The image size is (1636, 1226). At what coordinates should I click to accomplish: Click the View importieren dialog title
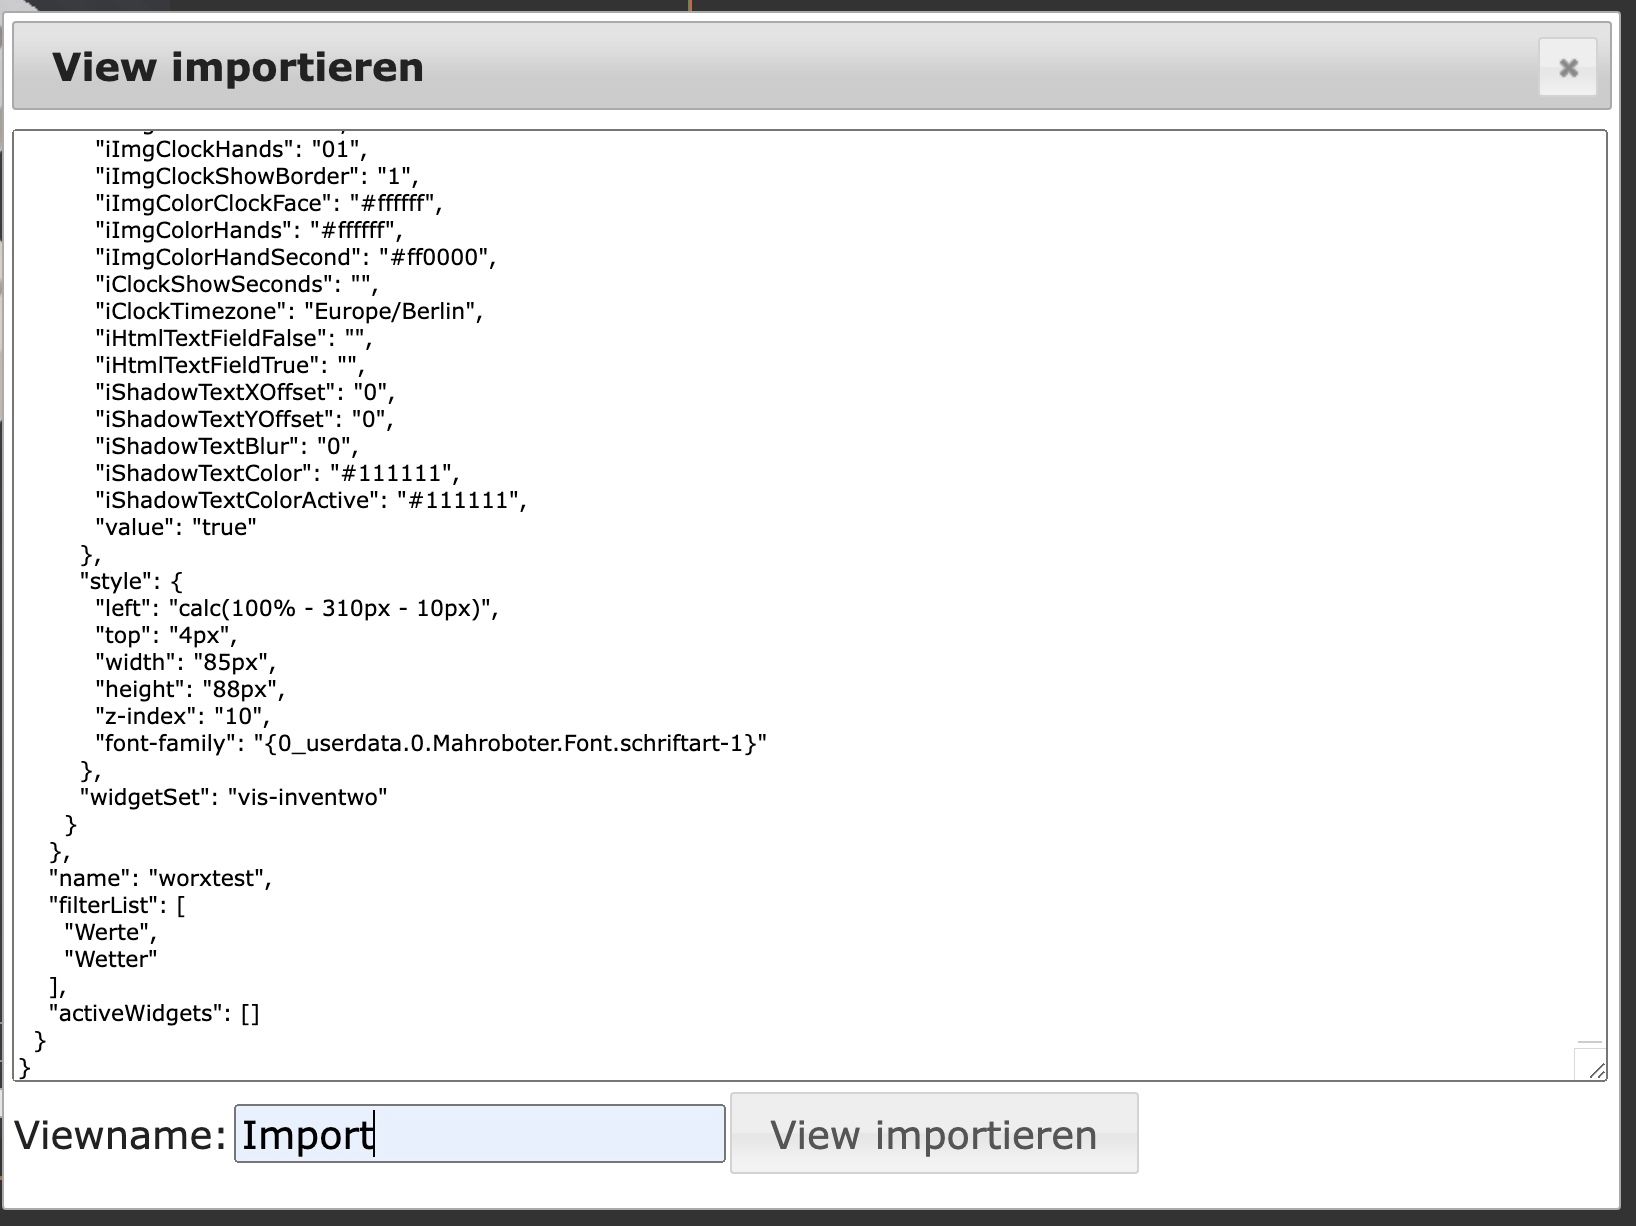point(238,68)
